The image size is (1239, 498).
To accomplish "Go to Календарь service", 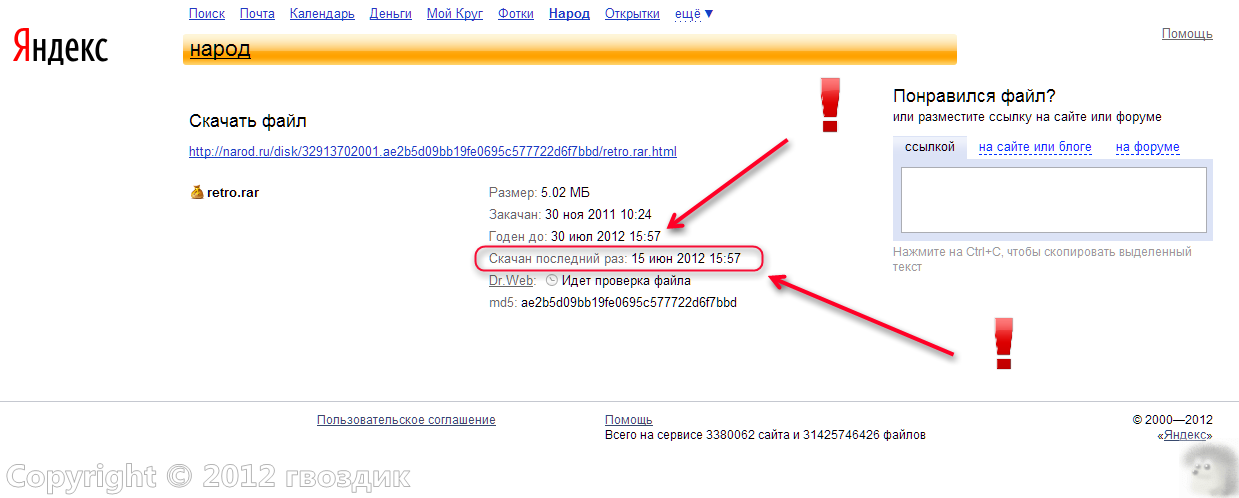I will click(x=322, y=14).
